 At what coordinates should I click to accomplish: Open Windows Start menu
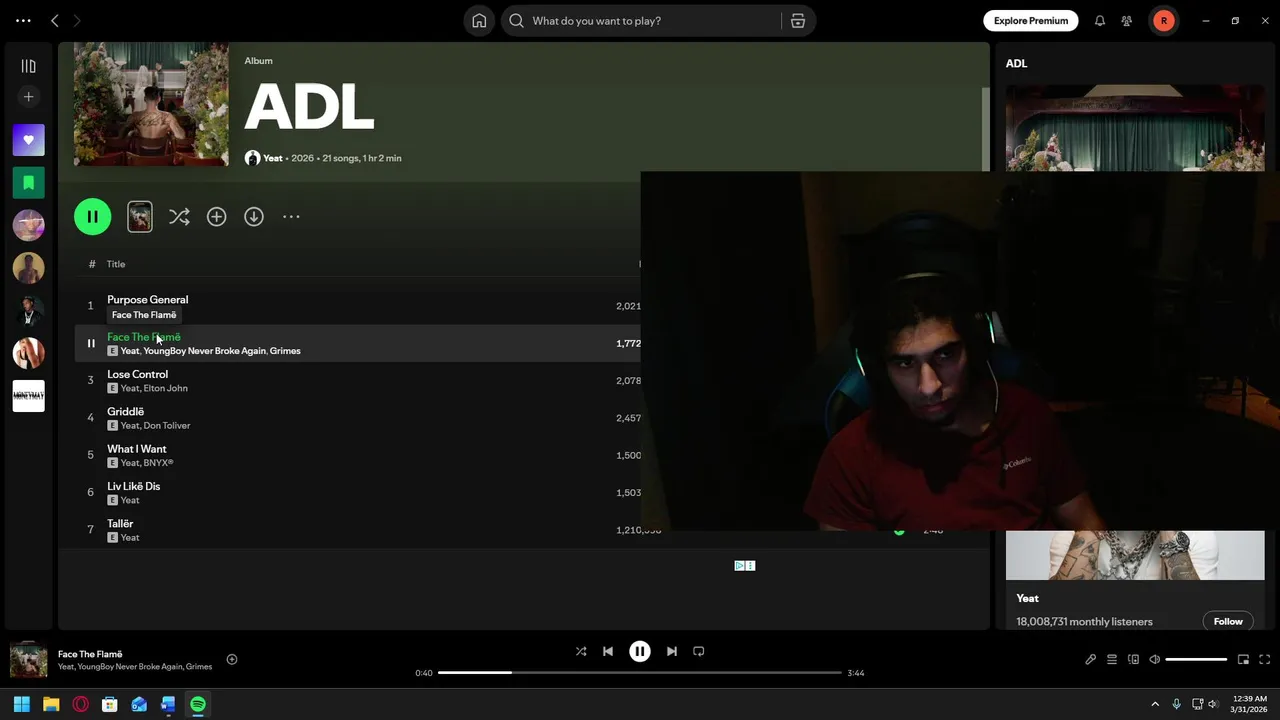22,704
